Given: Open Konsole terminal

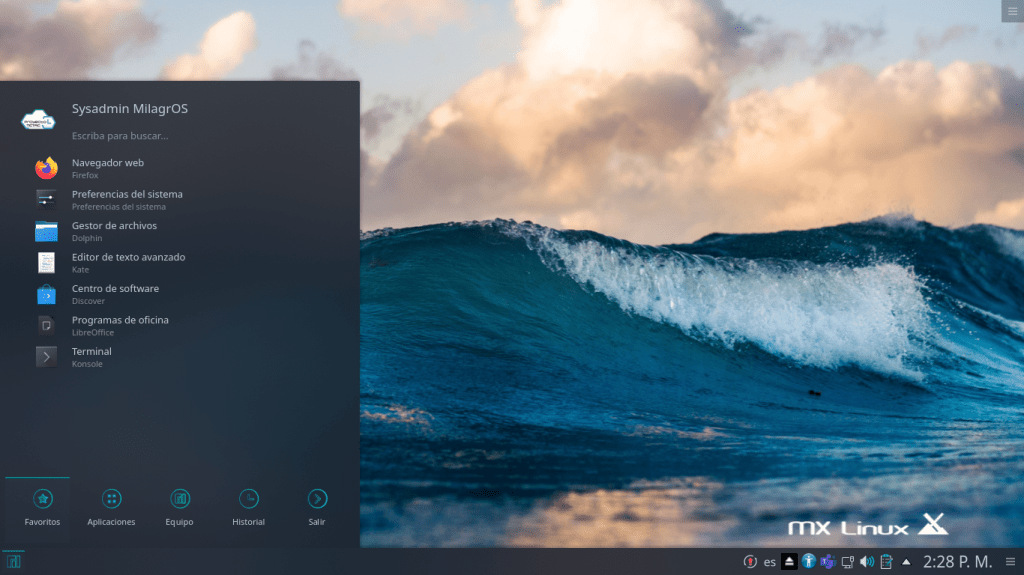Looking at the screenshot, I should tap(91, 357).
